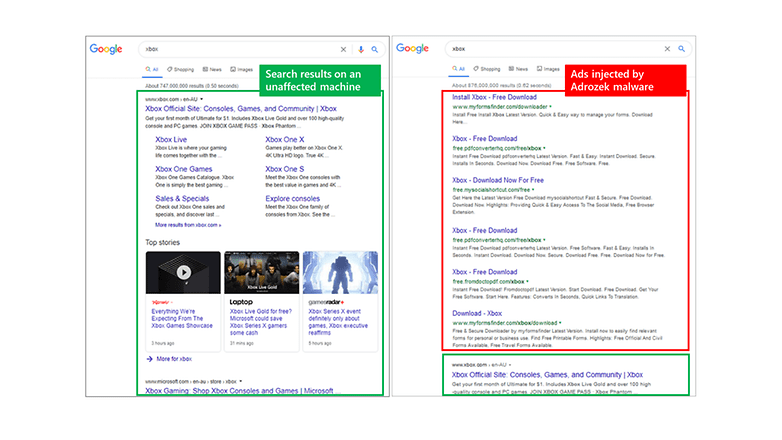
Task: Open Everything We're Expecting story link
Action: 182,318
